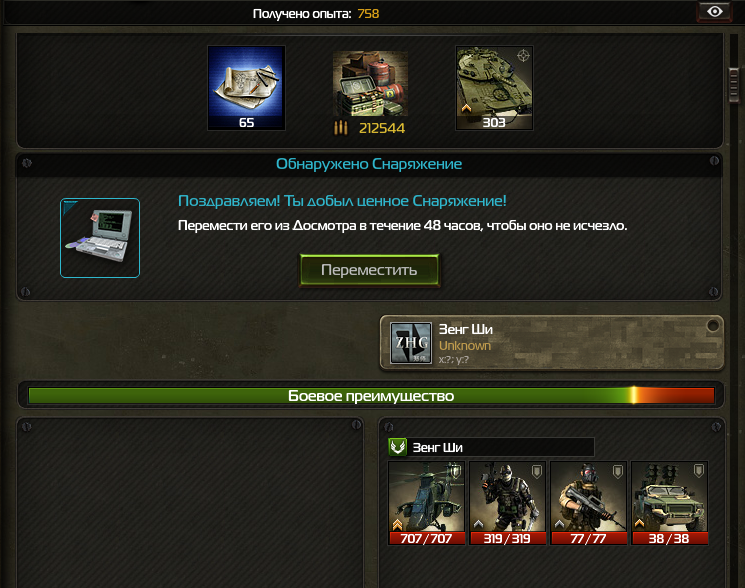The width and height of the screenshot is (745, 588).
Task: Click the Unknown location label
Action: 465,346
